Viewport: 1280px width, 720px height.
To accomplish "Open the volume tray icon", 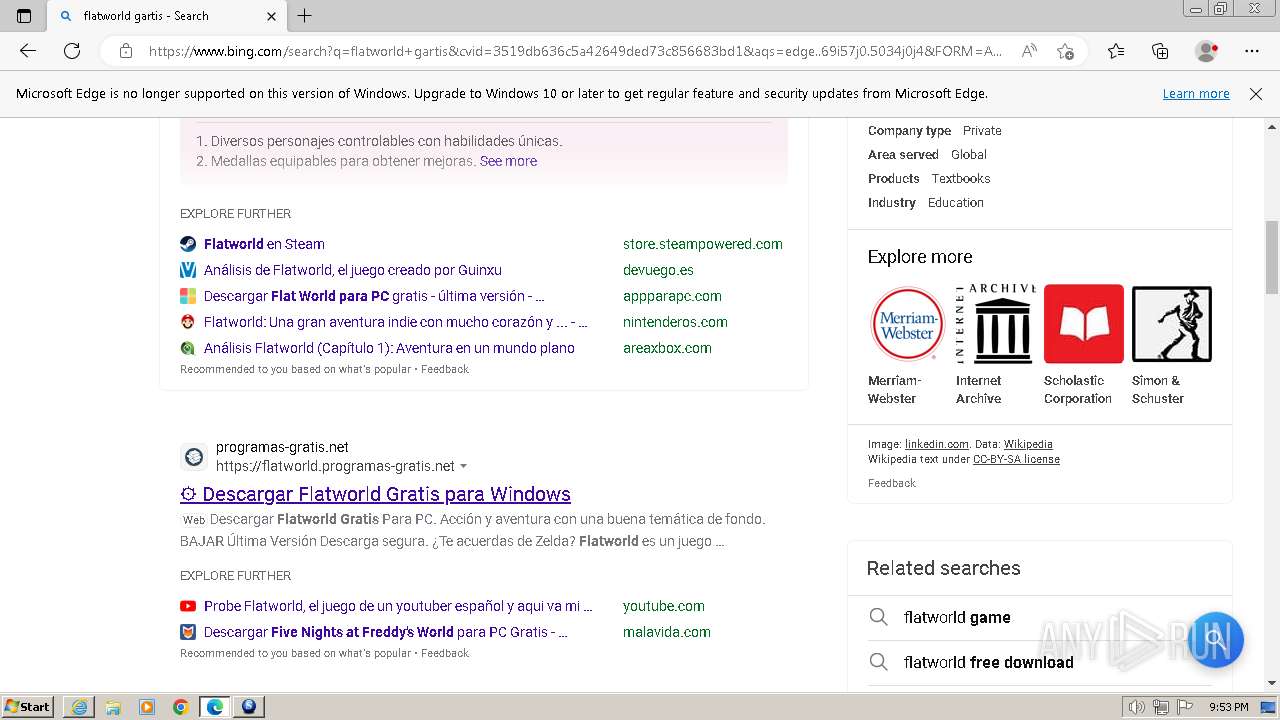I will tap(1136, 707).
